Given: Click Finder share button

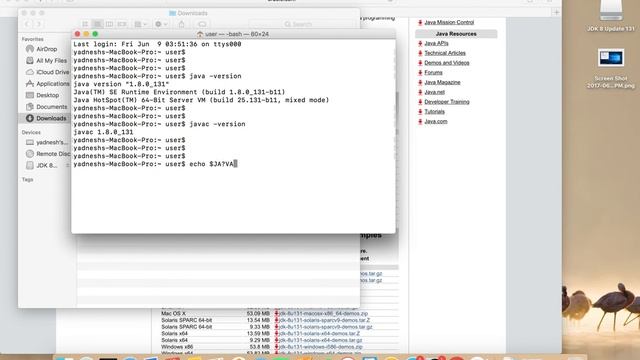Looking at the screenshot, I should (x=182, y=24).
